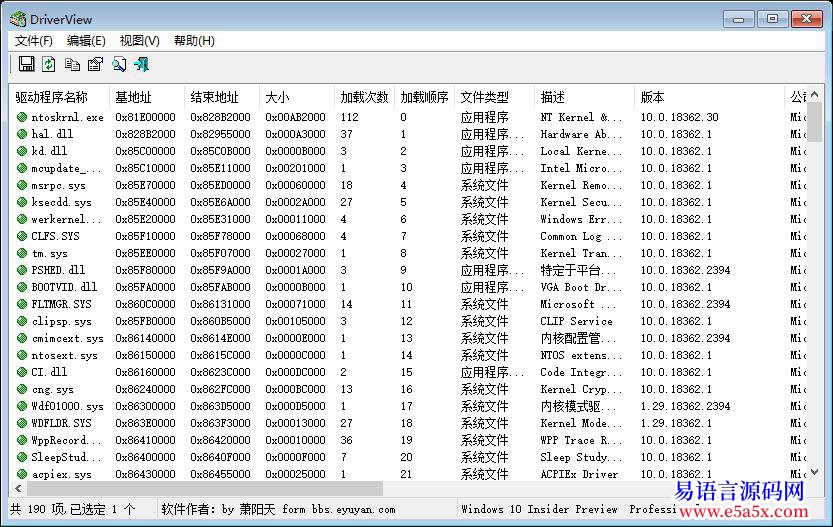
Task: Click status bar Windows 10 Insider Preview
Action: [x=539, y=509]
